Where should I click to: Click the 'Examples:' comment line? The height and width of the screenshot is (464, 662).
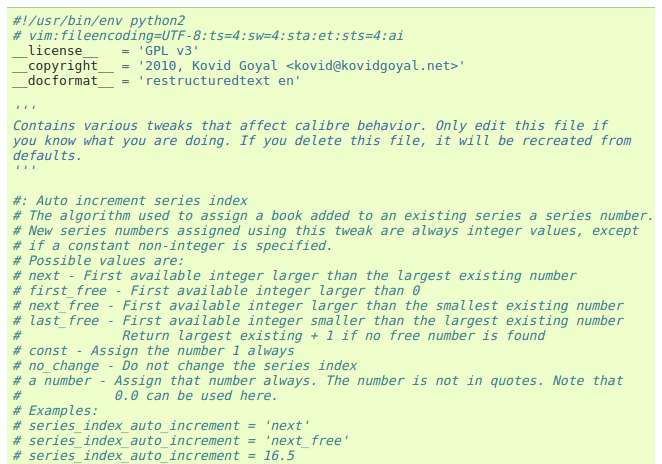tap(63, 411)
